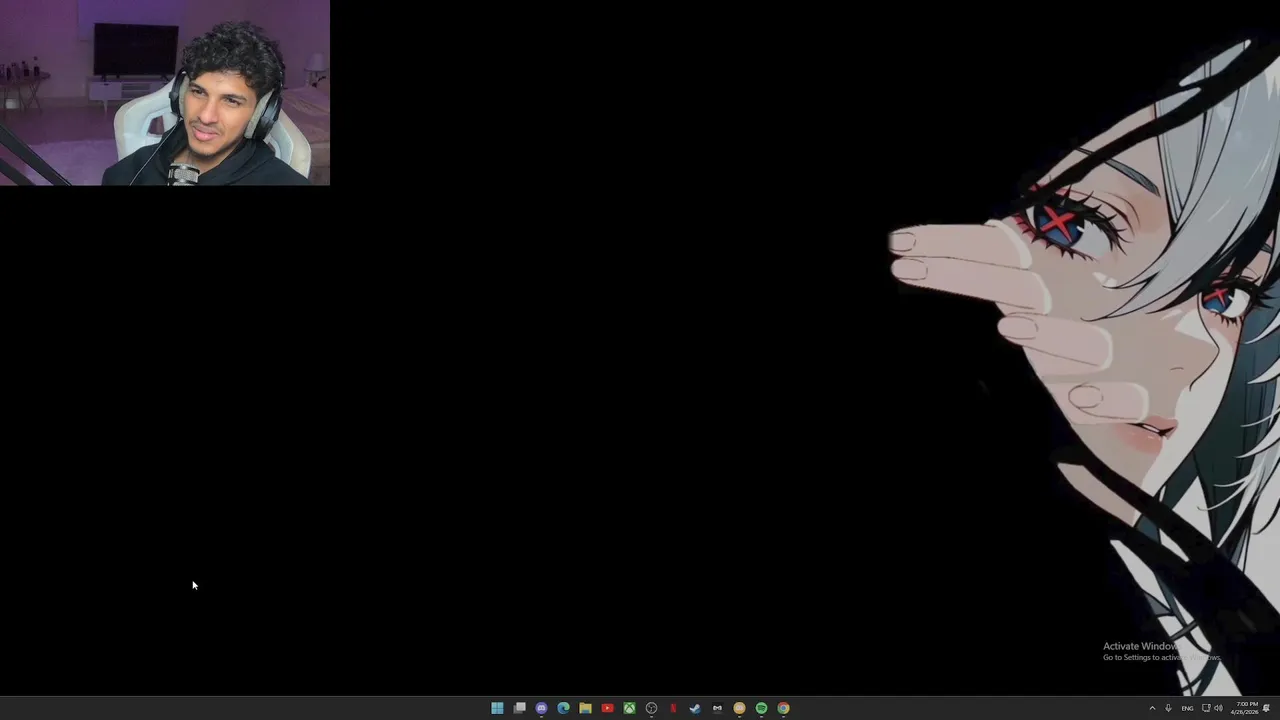Launch the Xbox app from the taskbar

[629, 708]
